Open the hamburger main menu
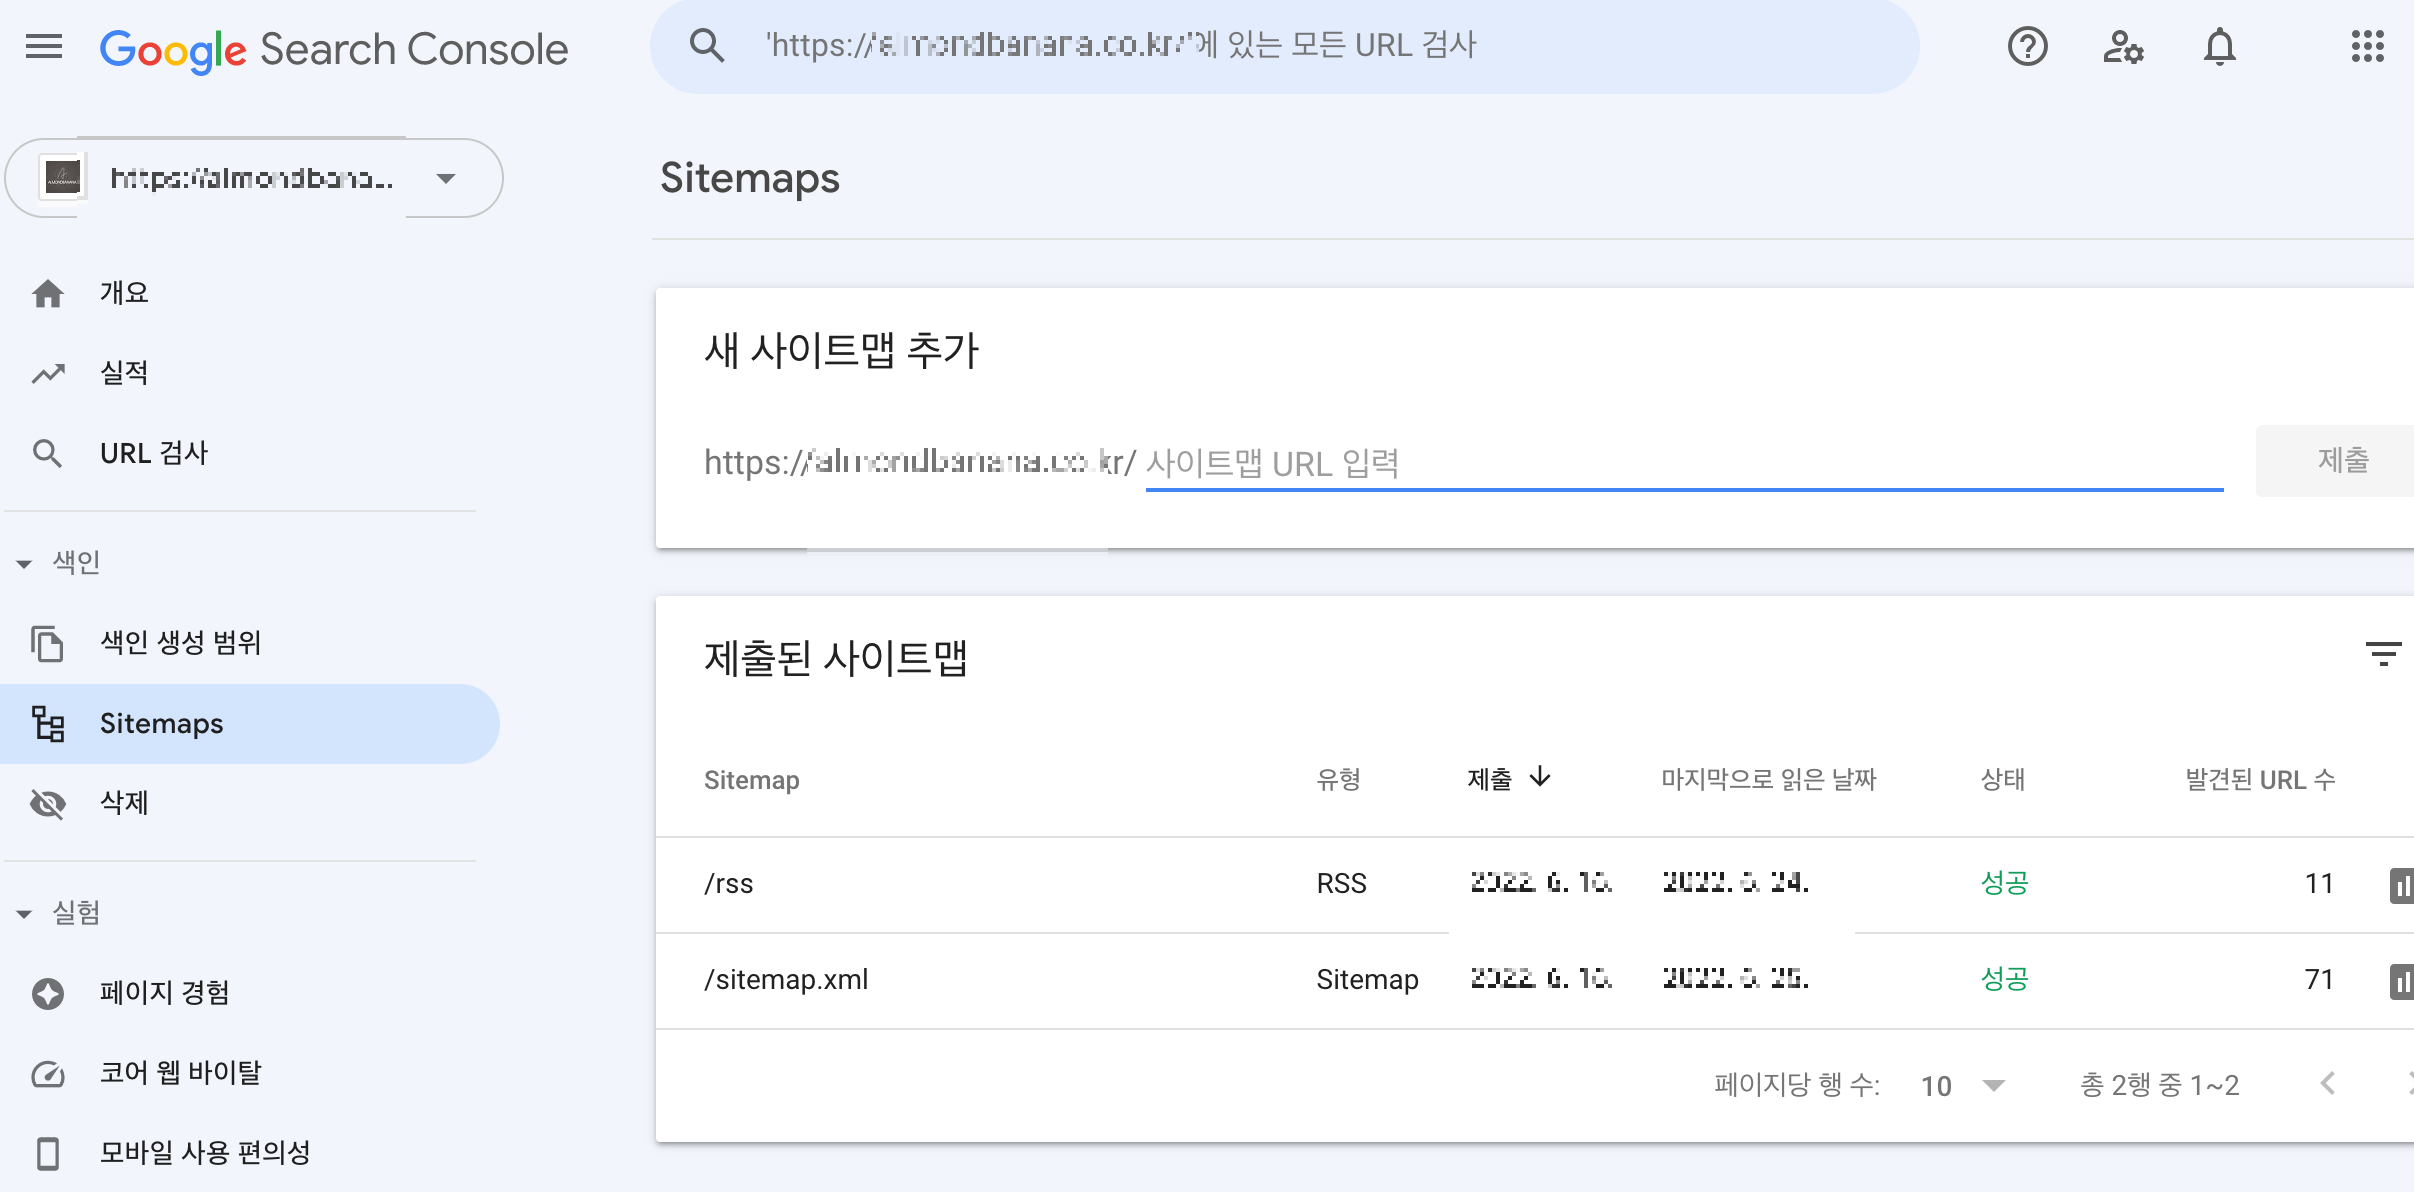The image size is (2414, 1192). [44, 47]
